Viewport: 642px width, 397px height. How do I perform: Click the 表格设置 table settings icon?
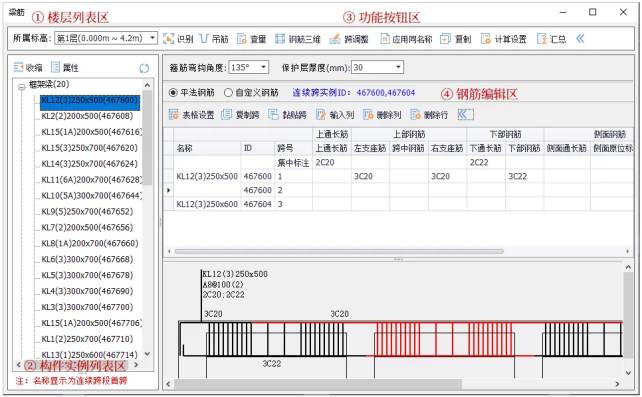pos(174,115)
